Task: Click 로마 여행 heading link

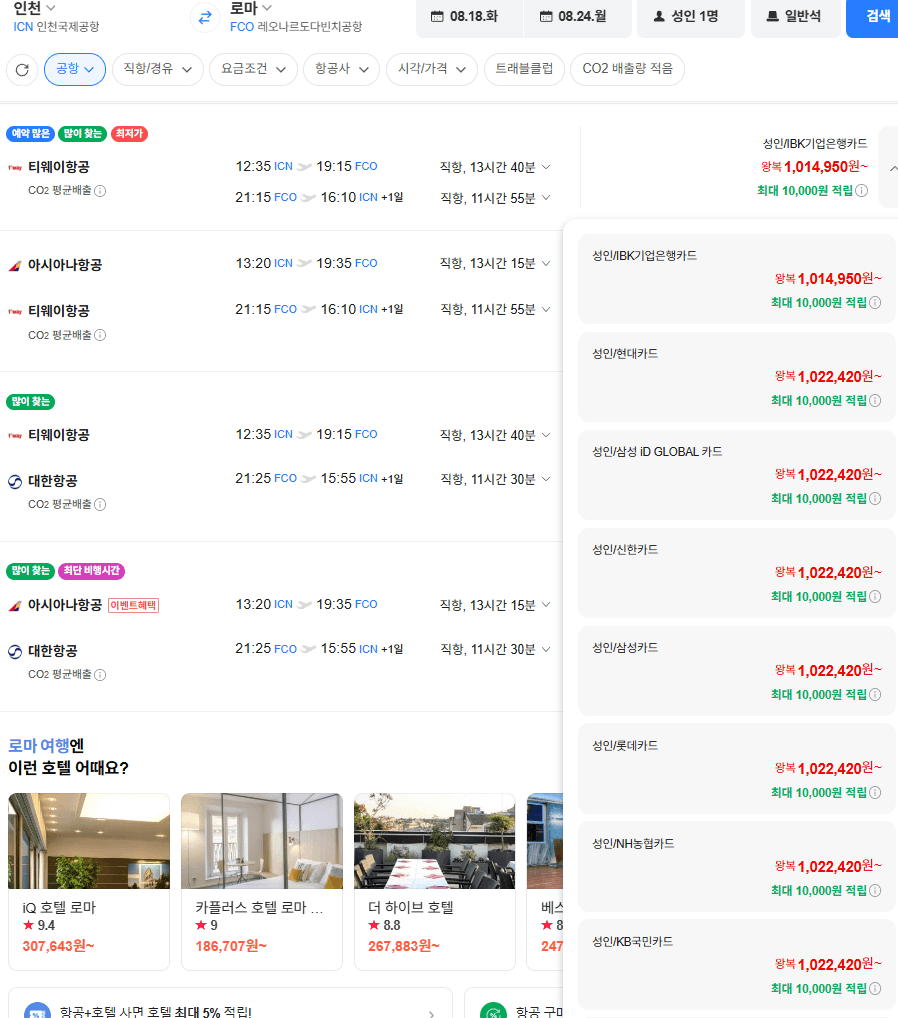Action: coord(38,745)
